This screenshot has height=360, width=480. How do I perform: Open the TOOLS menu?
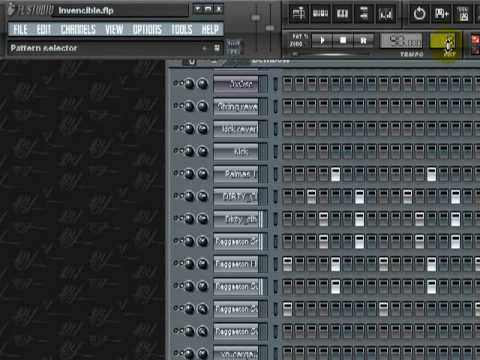(x=182, y=30)
